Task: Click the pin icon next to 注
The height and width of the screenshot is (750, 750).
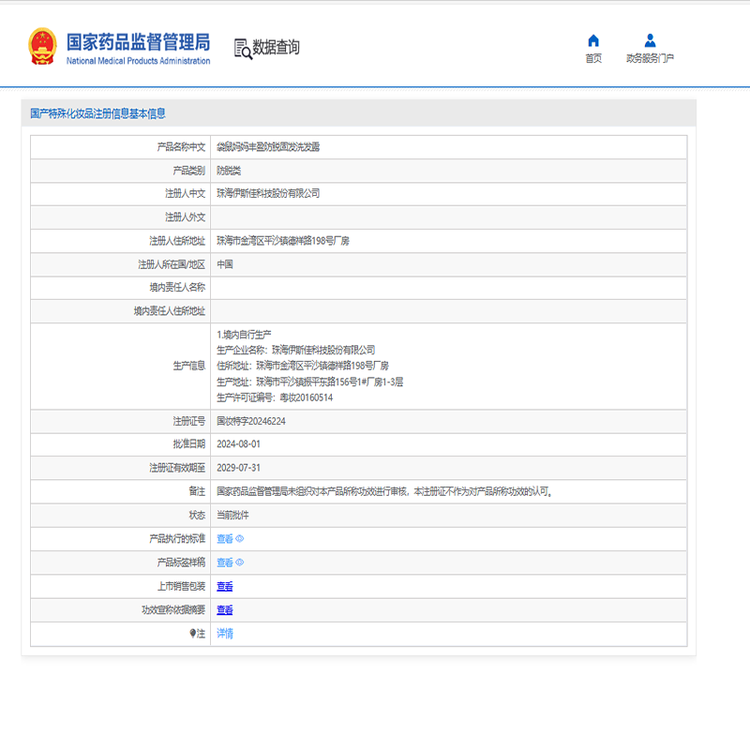Action: [x=193, y=634]
